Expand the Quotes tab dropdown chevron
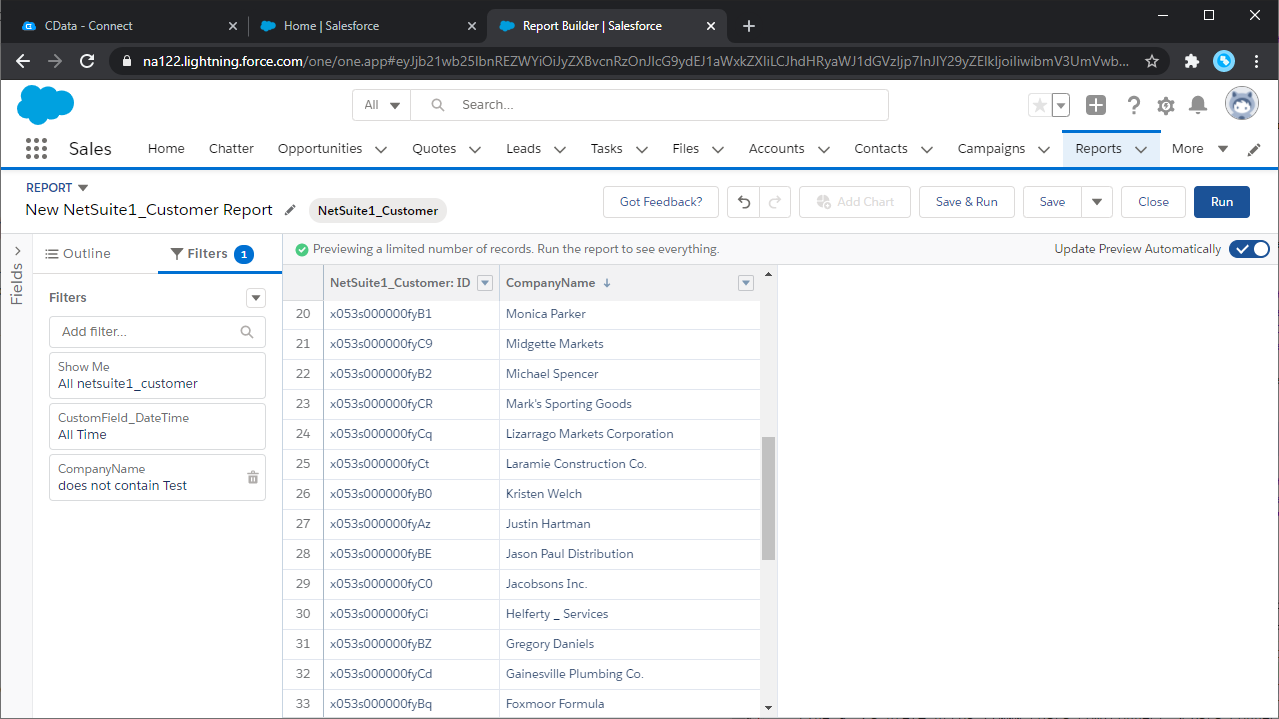 tap(475, 150)
